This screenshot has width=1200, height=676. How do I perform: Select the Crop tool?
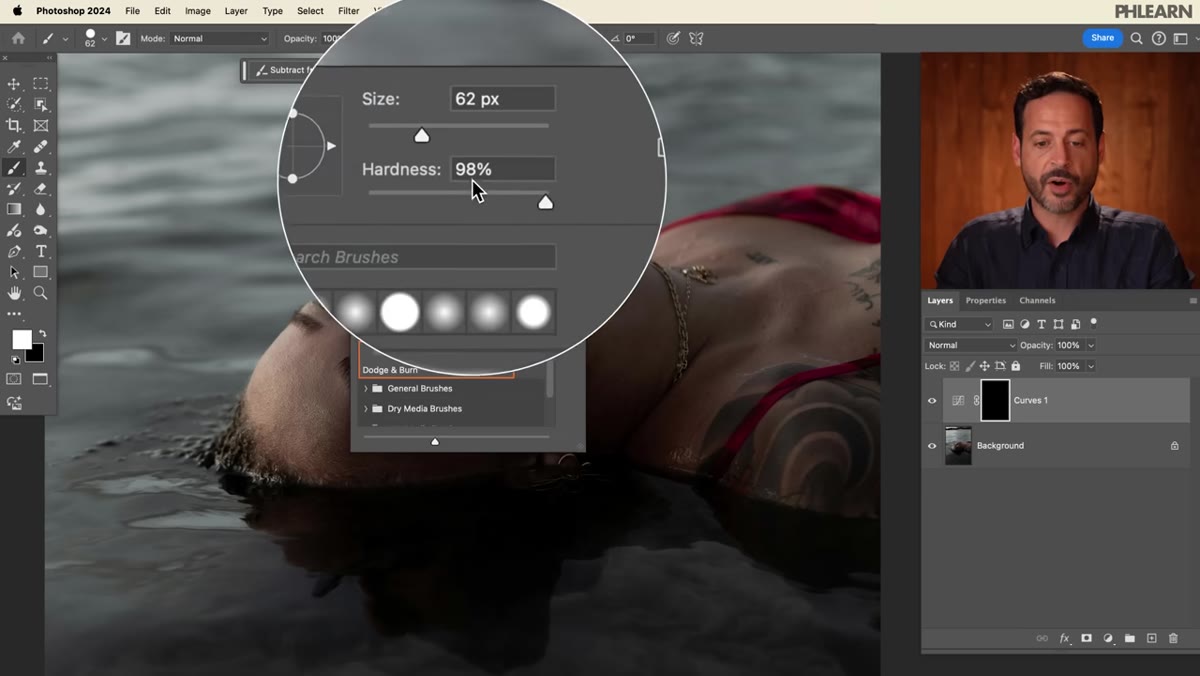pyautogui.click(x=14, y=126)
